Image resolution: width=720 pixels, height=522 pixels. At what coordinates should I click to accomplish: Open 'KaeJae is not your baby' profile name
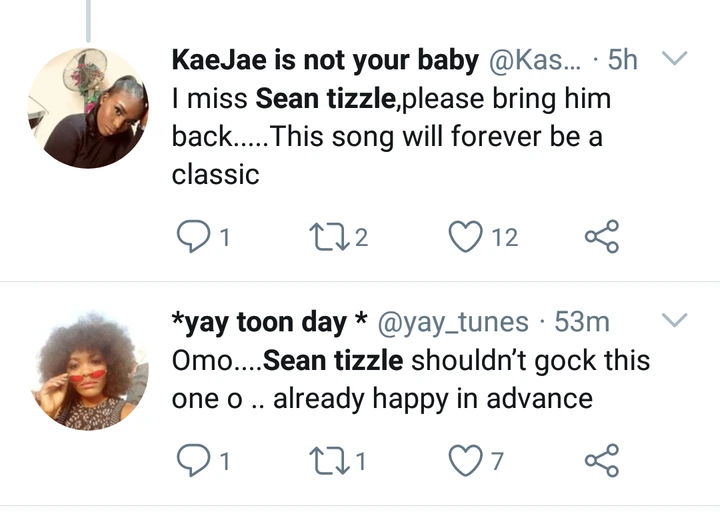pyautogui.click(x=325, y=60)
